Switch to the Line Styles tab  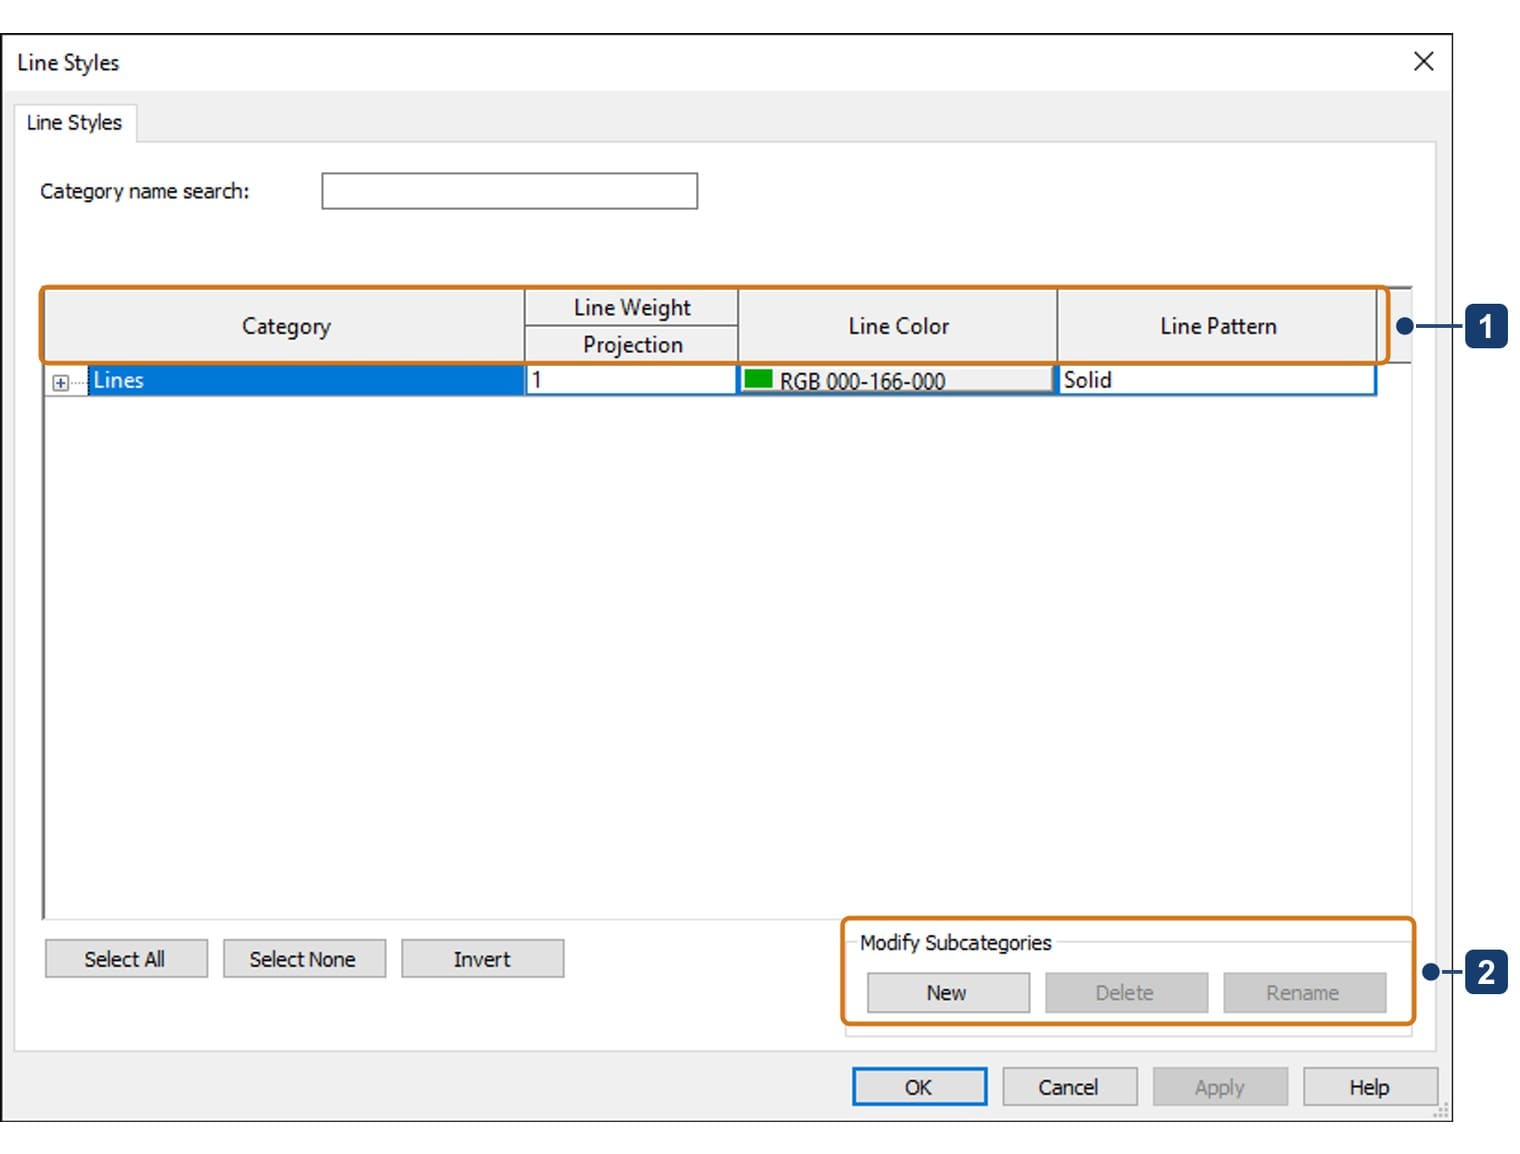click(75, 122)
